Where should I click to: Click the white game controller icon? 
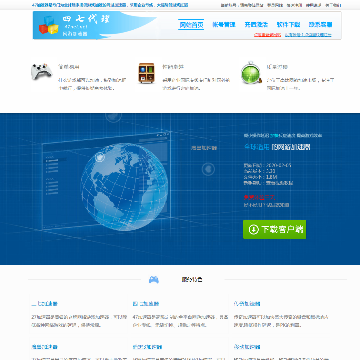[x=42, y=71]
